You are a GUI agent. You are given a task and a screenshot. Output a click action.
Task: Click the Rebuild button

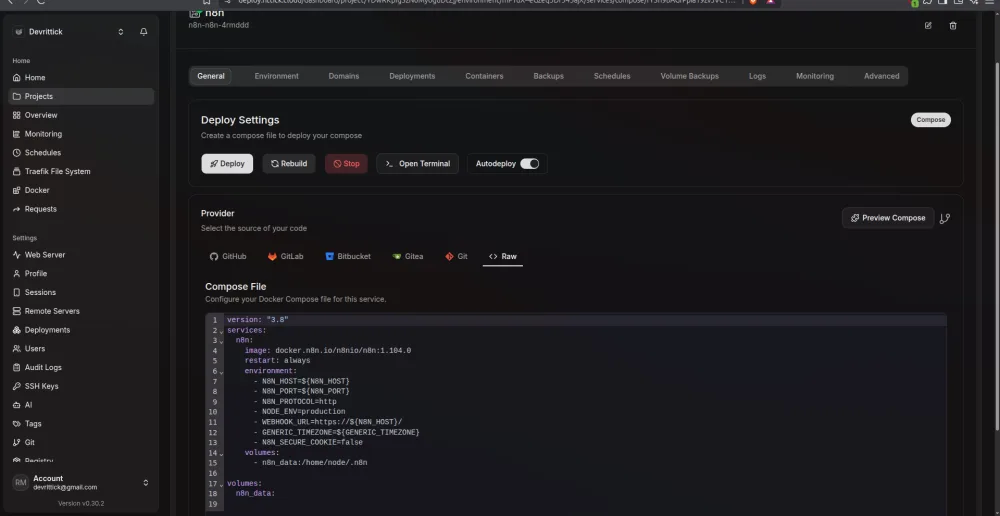pos(289,164)
